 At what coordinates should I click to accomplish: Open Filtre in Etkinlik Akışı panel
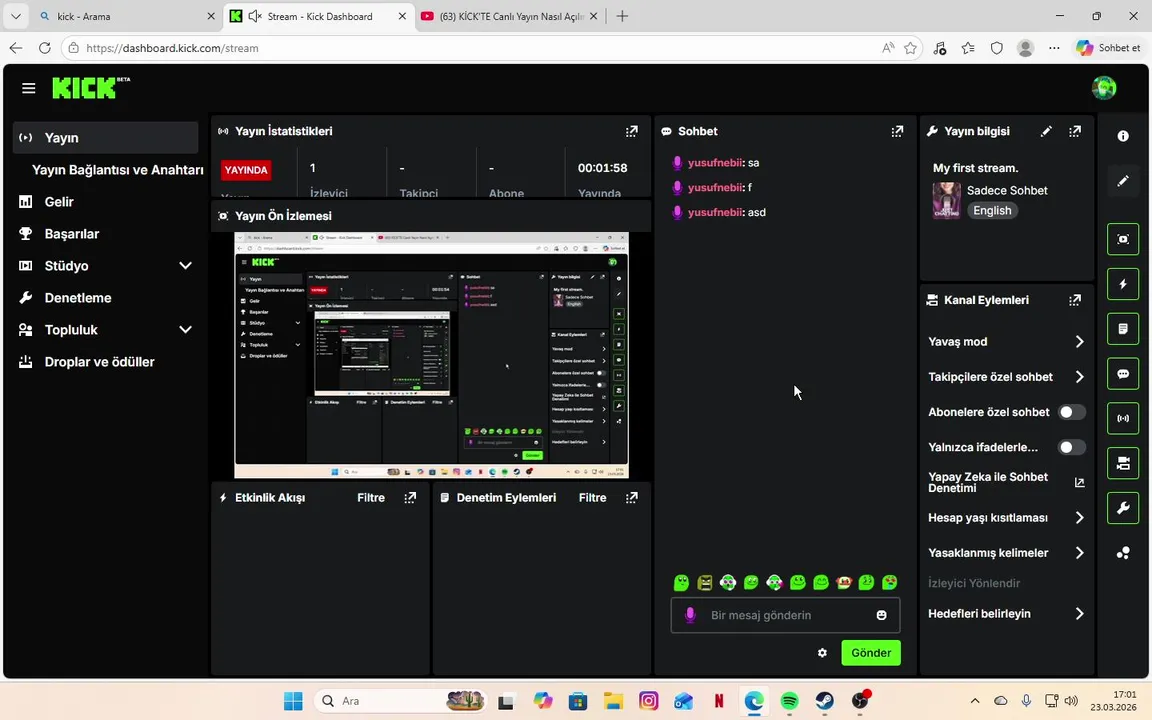(x=371, y=498)
